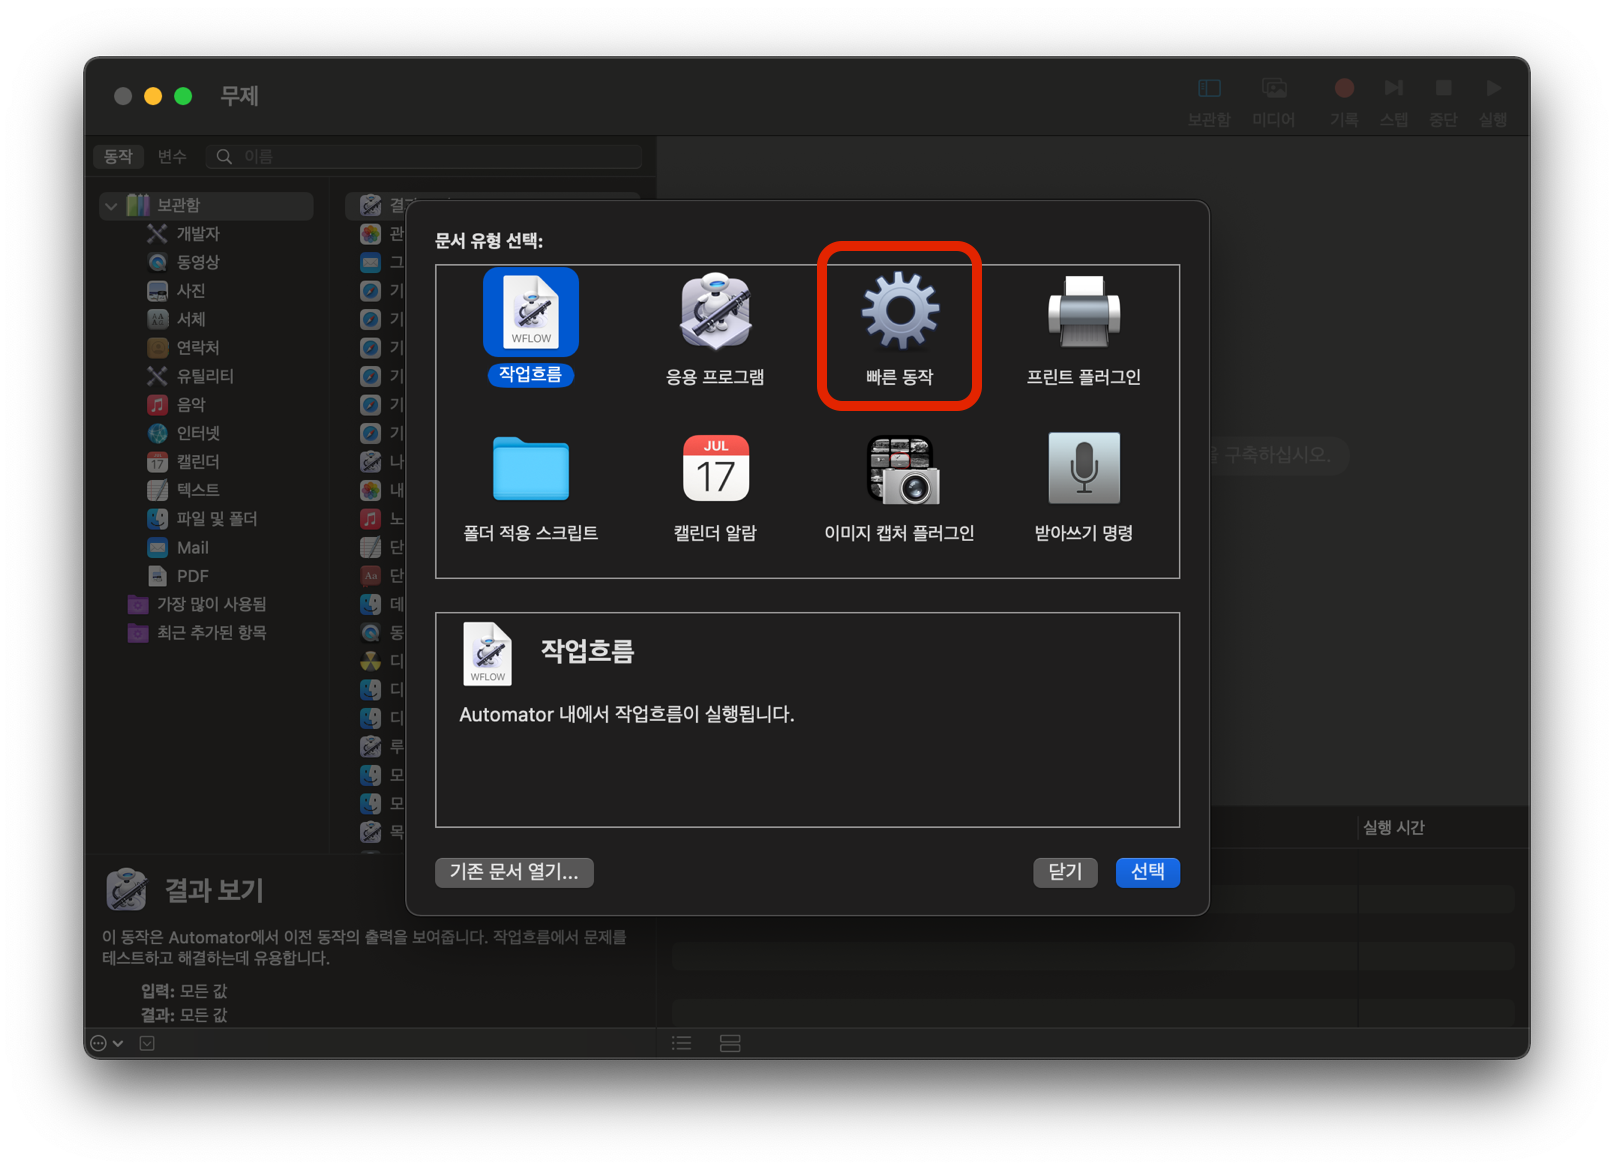1614x1170 pixels.
Task: Choose the 이미지 캡처 플러그인 icon
Action: tap(900, 469)
